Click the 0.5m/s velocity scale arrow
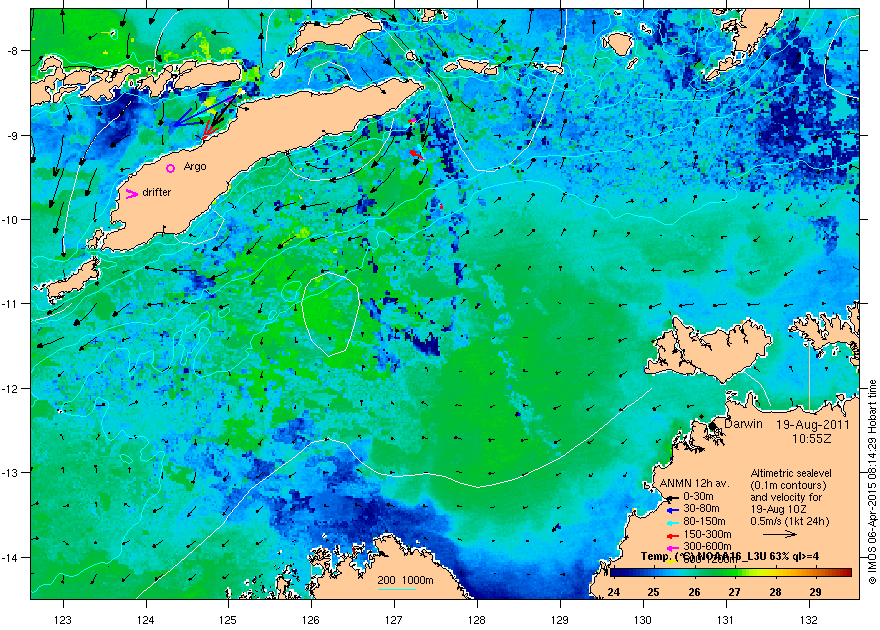The image size is (880, 630). point(780,534)
